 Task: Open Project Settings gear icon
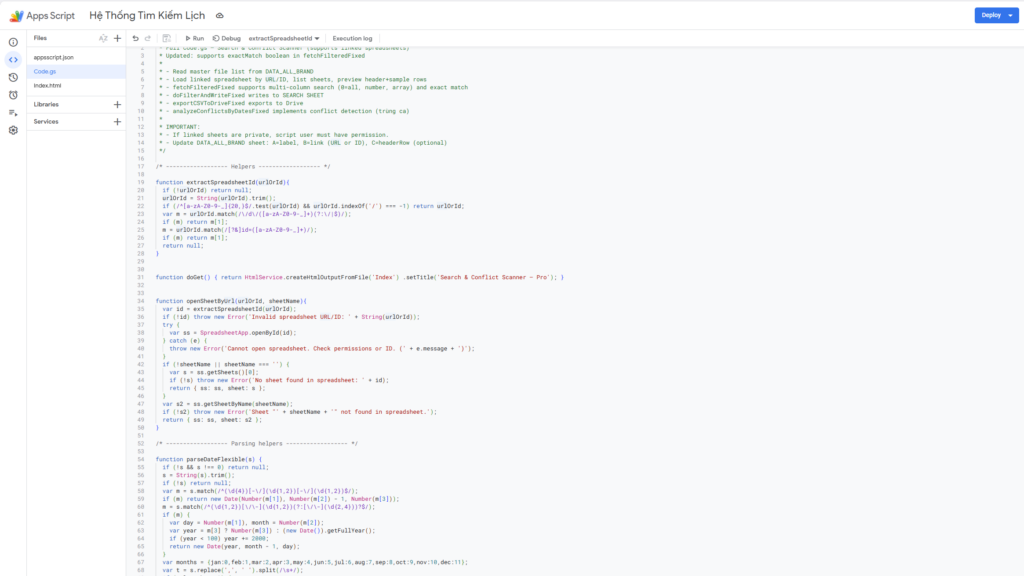13,131
